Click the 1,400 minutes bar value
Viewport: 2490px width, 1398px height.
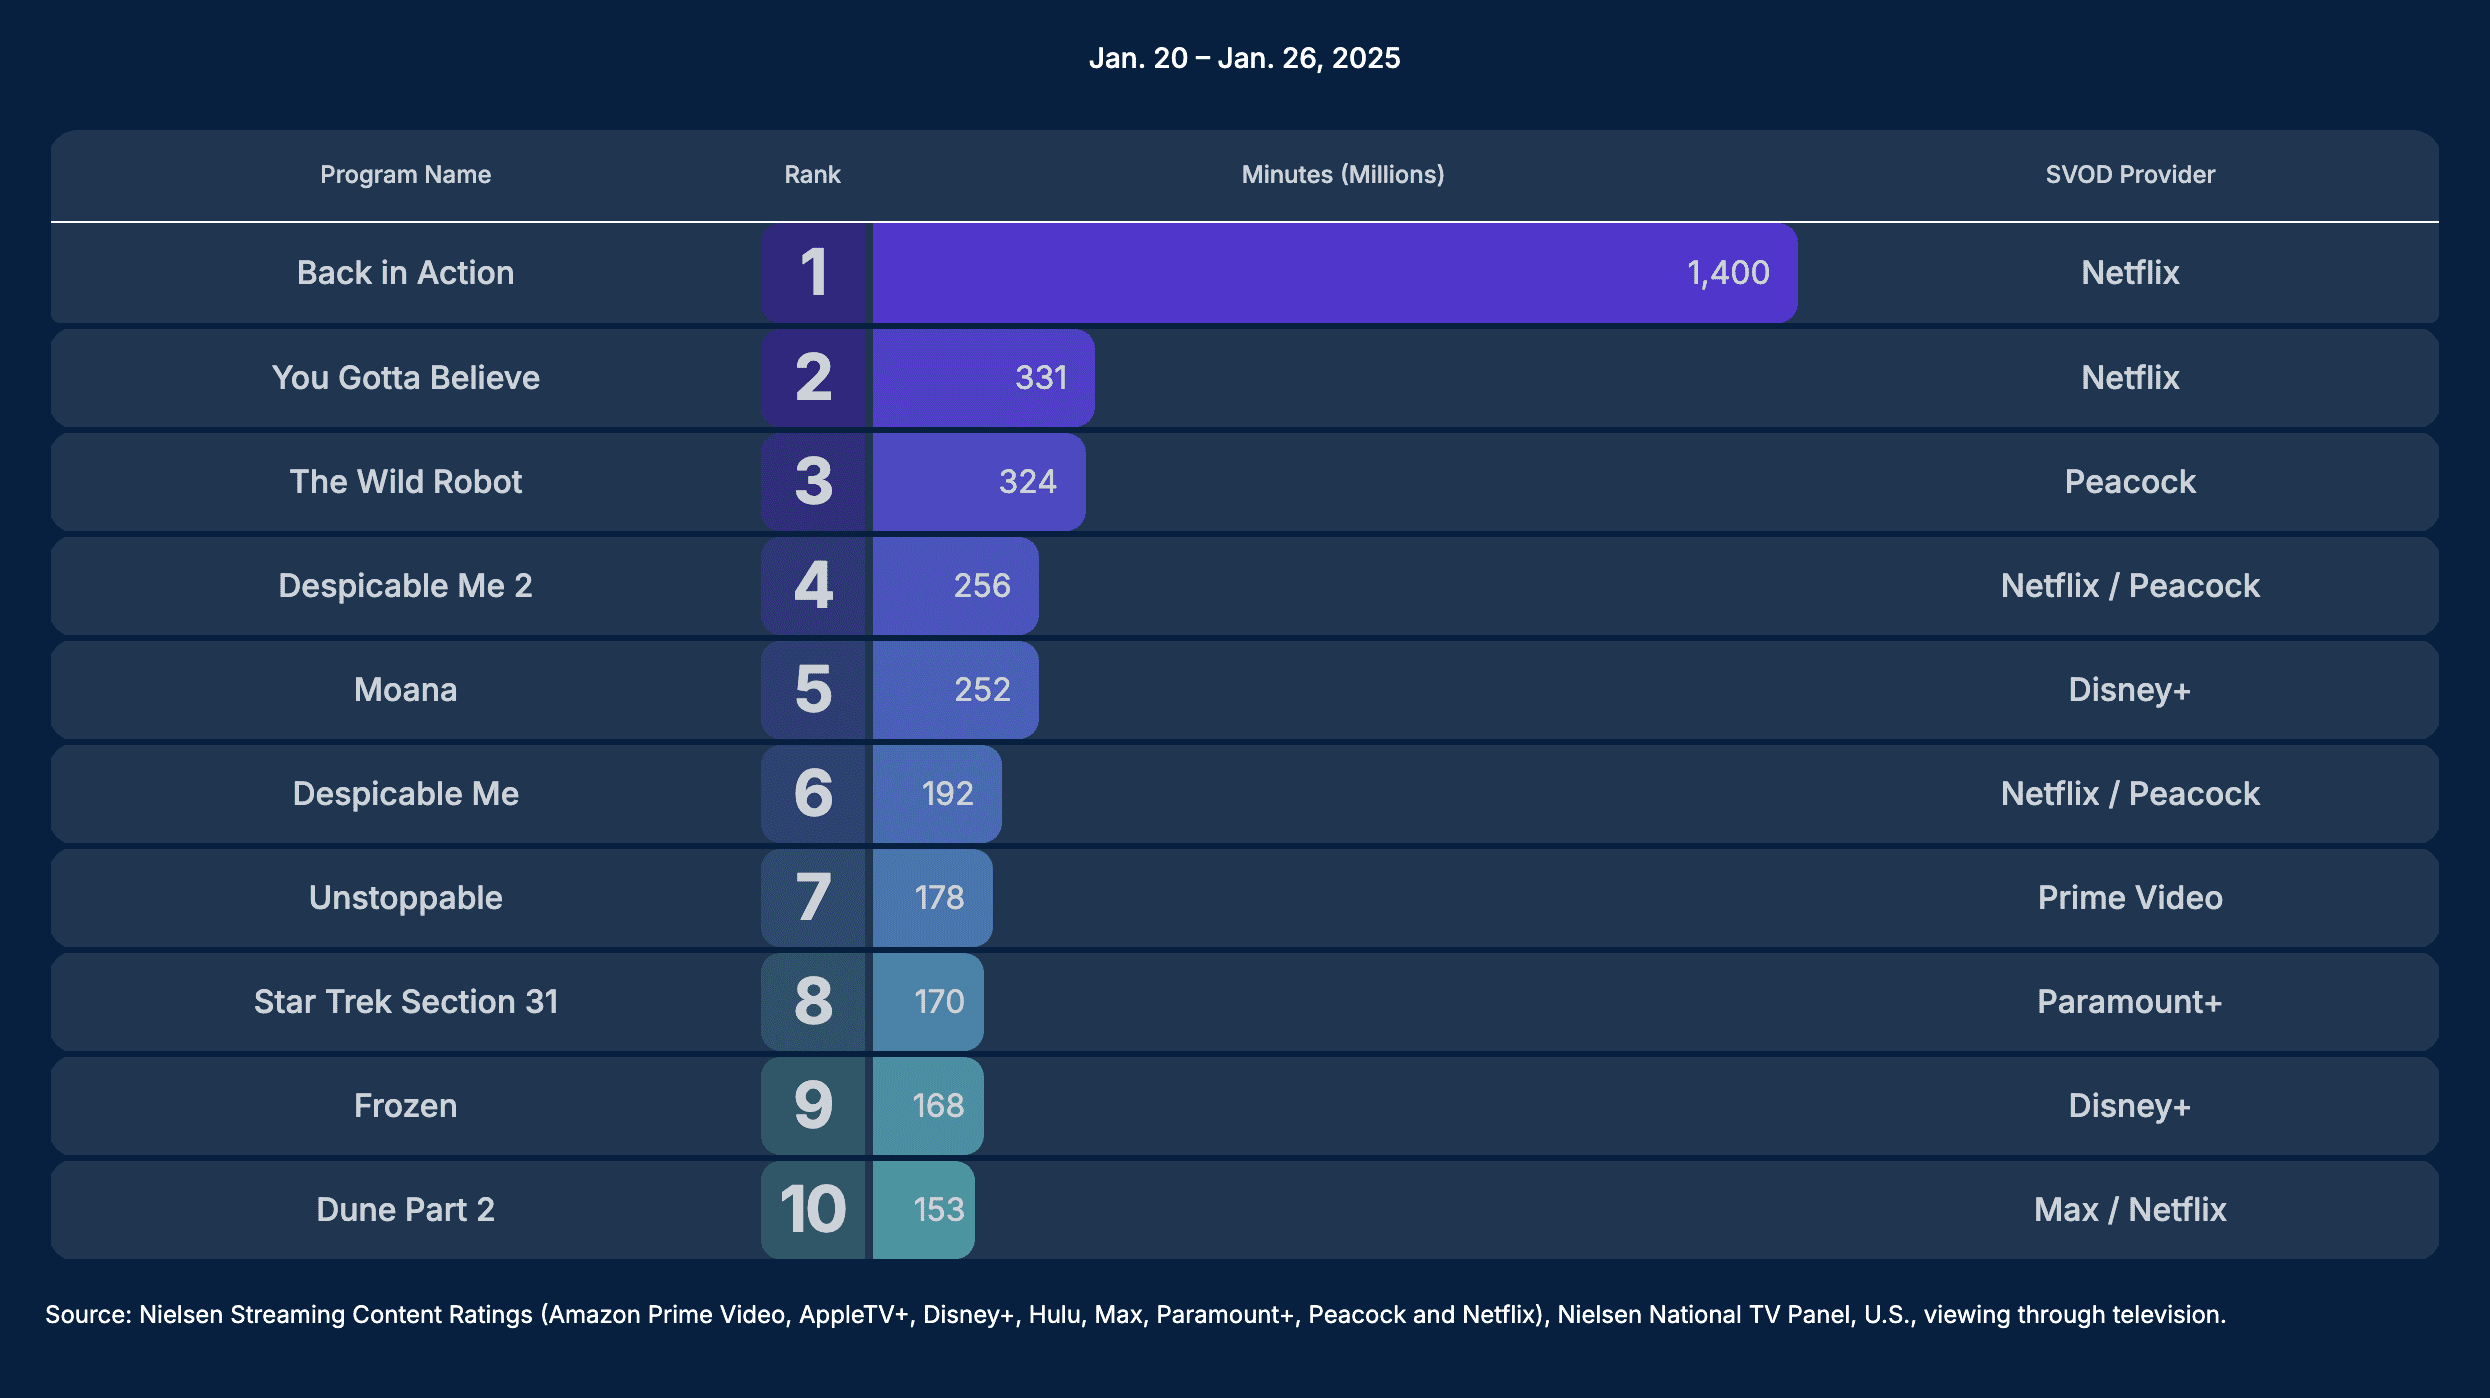tap(1727, 273)
